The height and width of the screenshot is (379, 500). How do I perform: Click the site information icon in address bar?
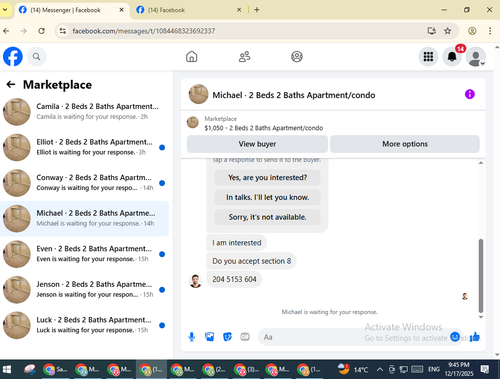[63, 31]
